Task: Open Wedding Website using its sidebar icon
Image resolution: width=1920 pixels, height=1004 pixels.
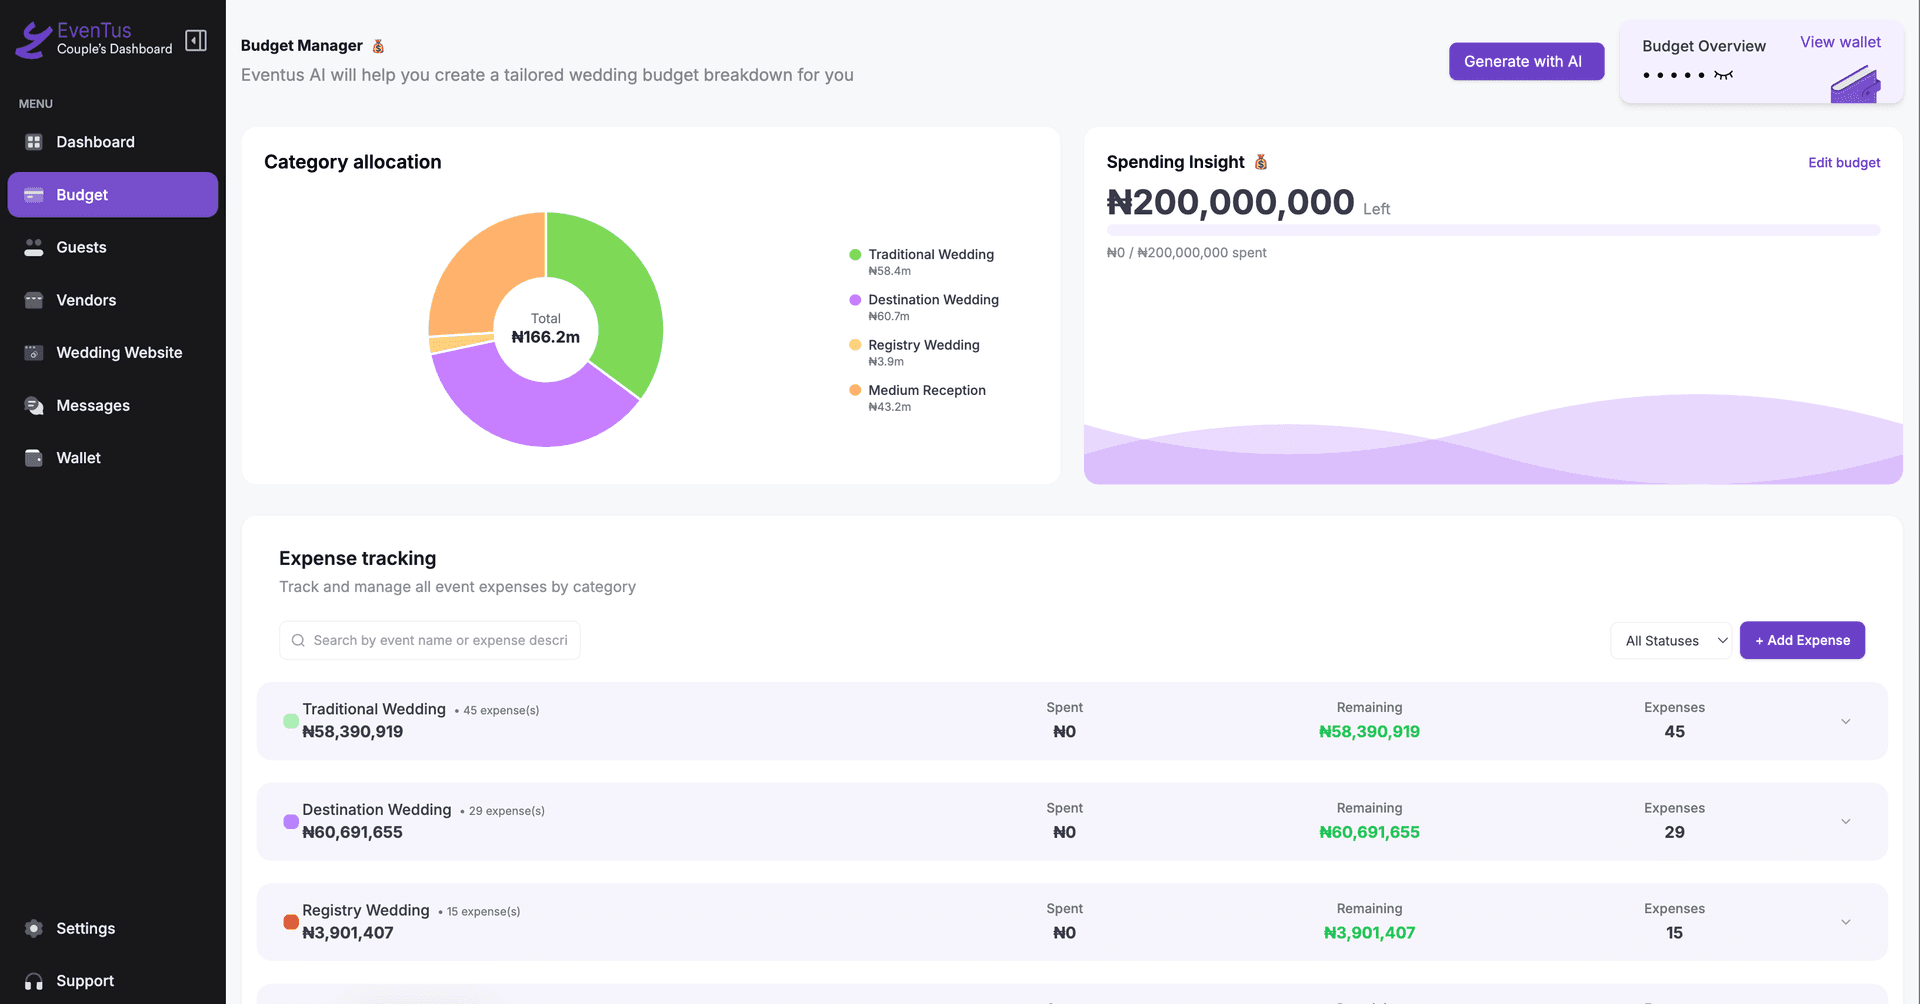Action: pyautogui.click(x=35, y=352)
